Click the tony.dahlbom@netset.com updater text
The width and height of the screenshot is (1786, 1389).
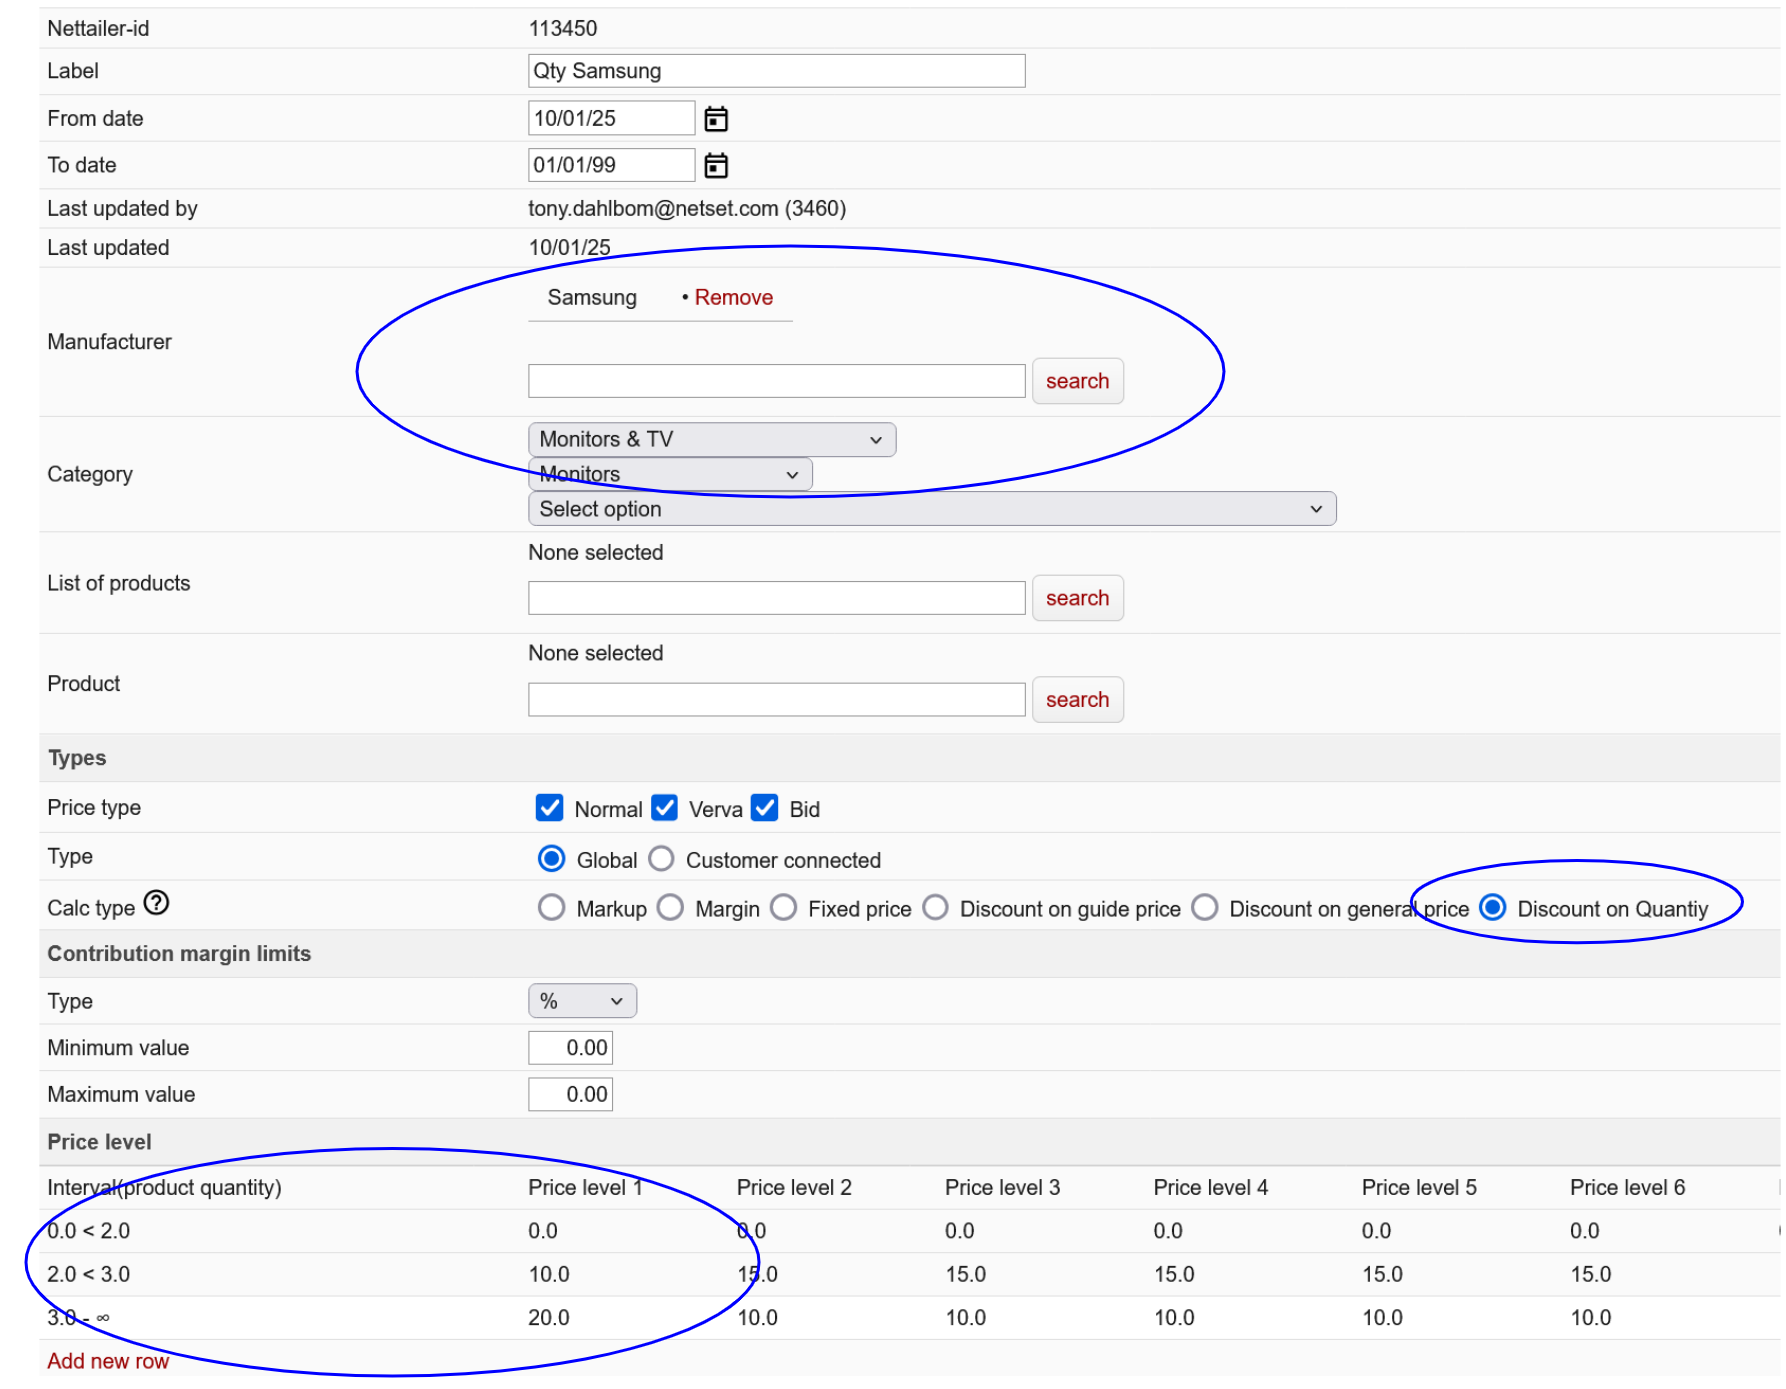coord(687,209)
